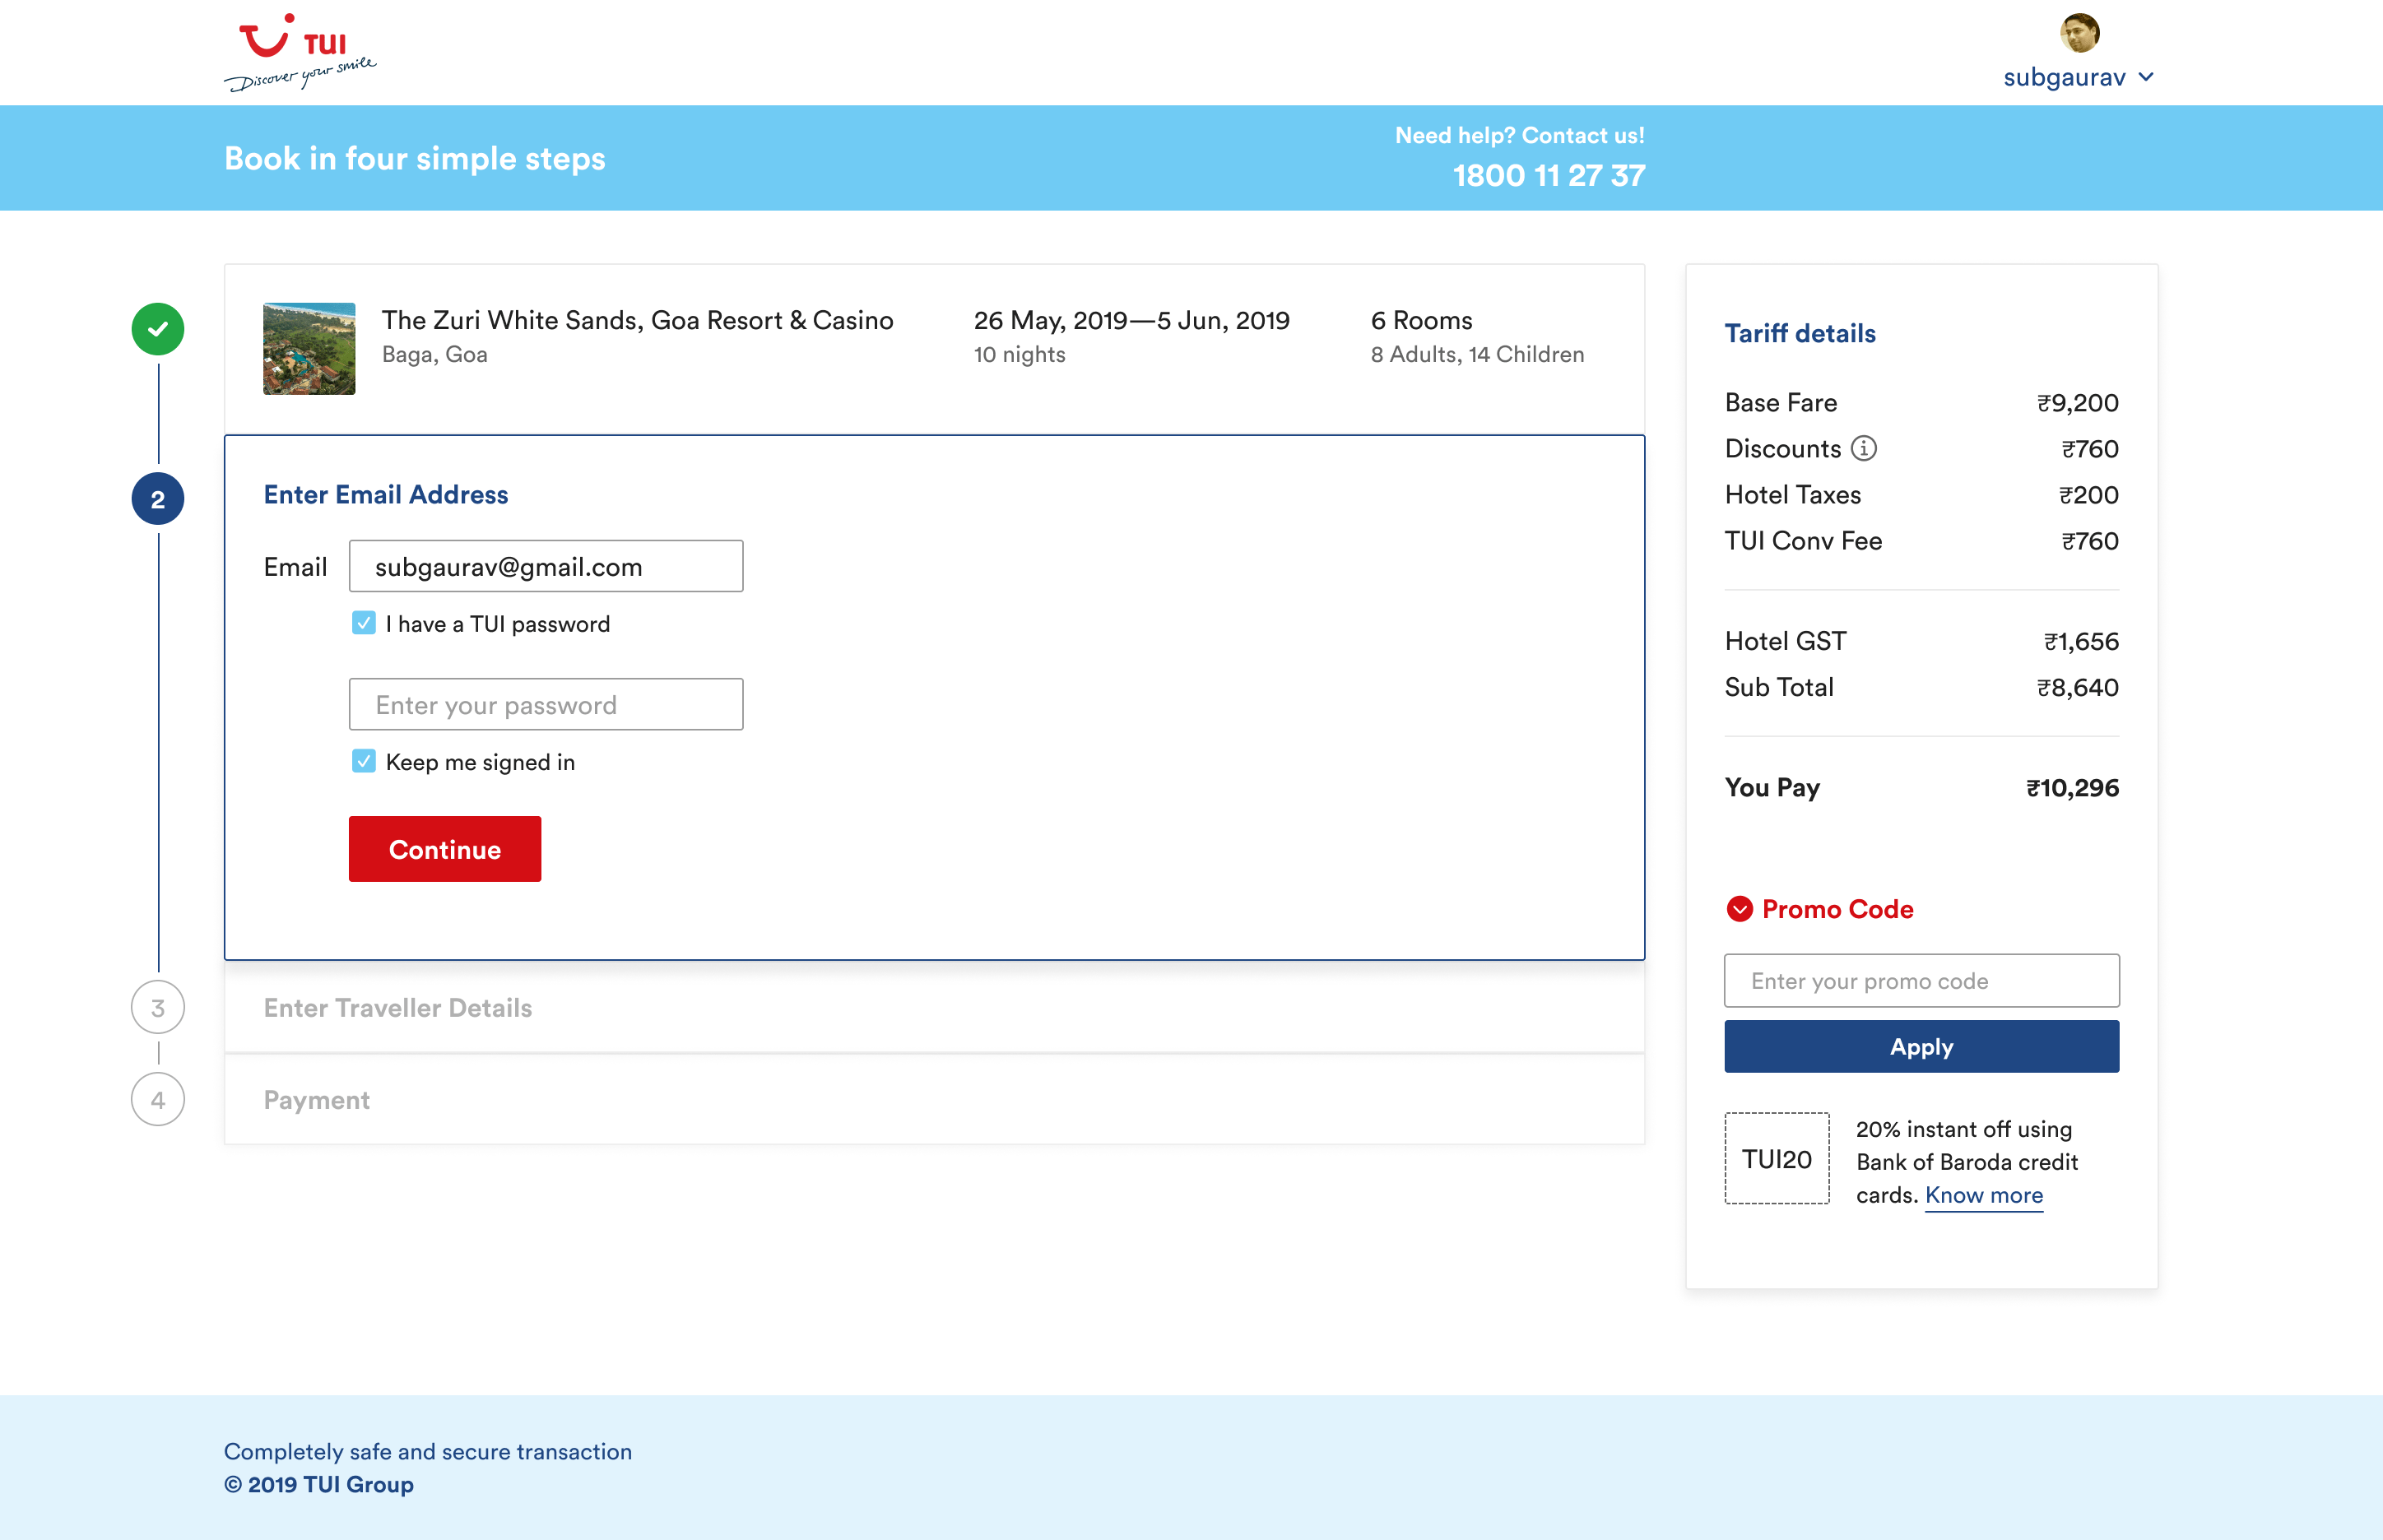Click step 4 circle for Payment

[157, 1099]
